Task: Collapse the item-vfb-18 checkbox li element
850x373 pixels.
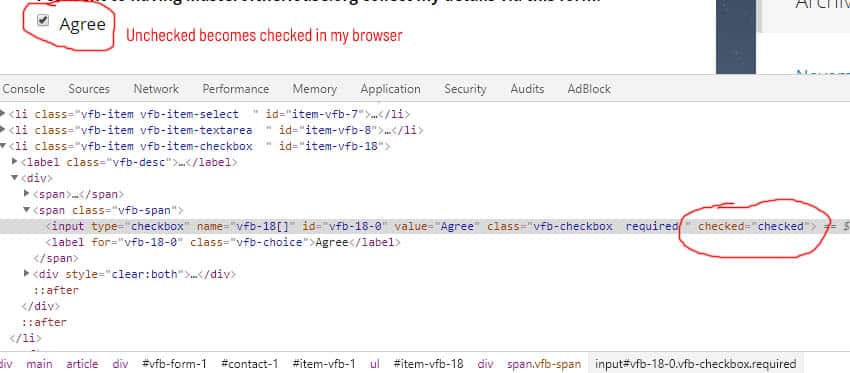Action: point(4,146)
